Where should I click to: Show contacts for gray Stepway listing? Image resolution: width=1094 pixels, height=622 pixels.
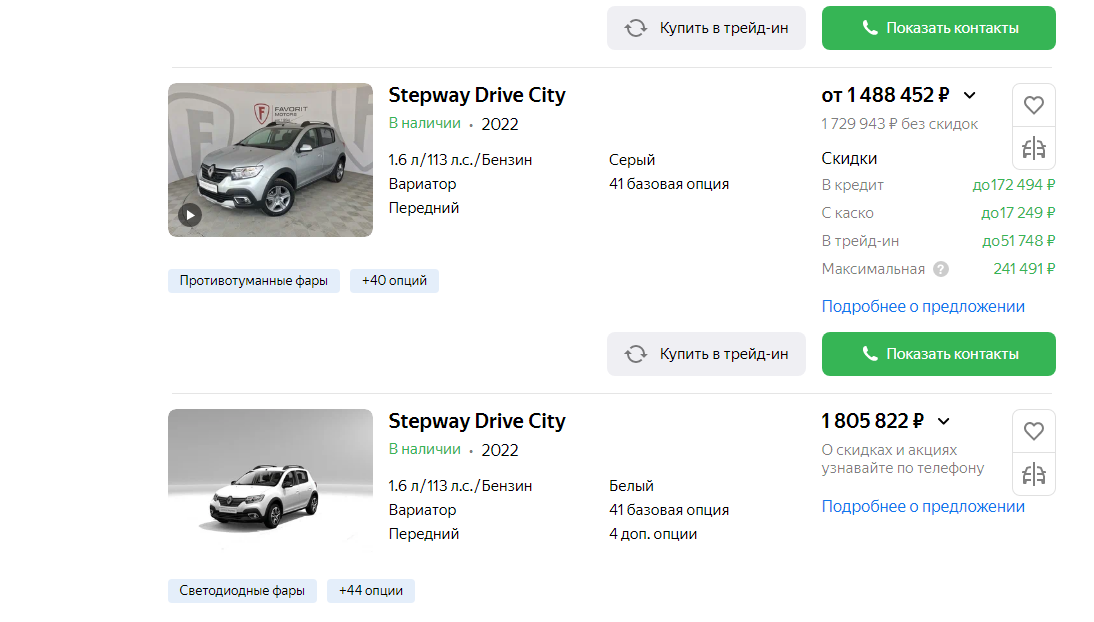[938, 354]
